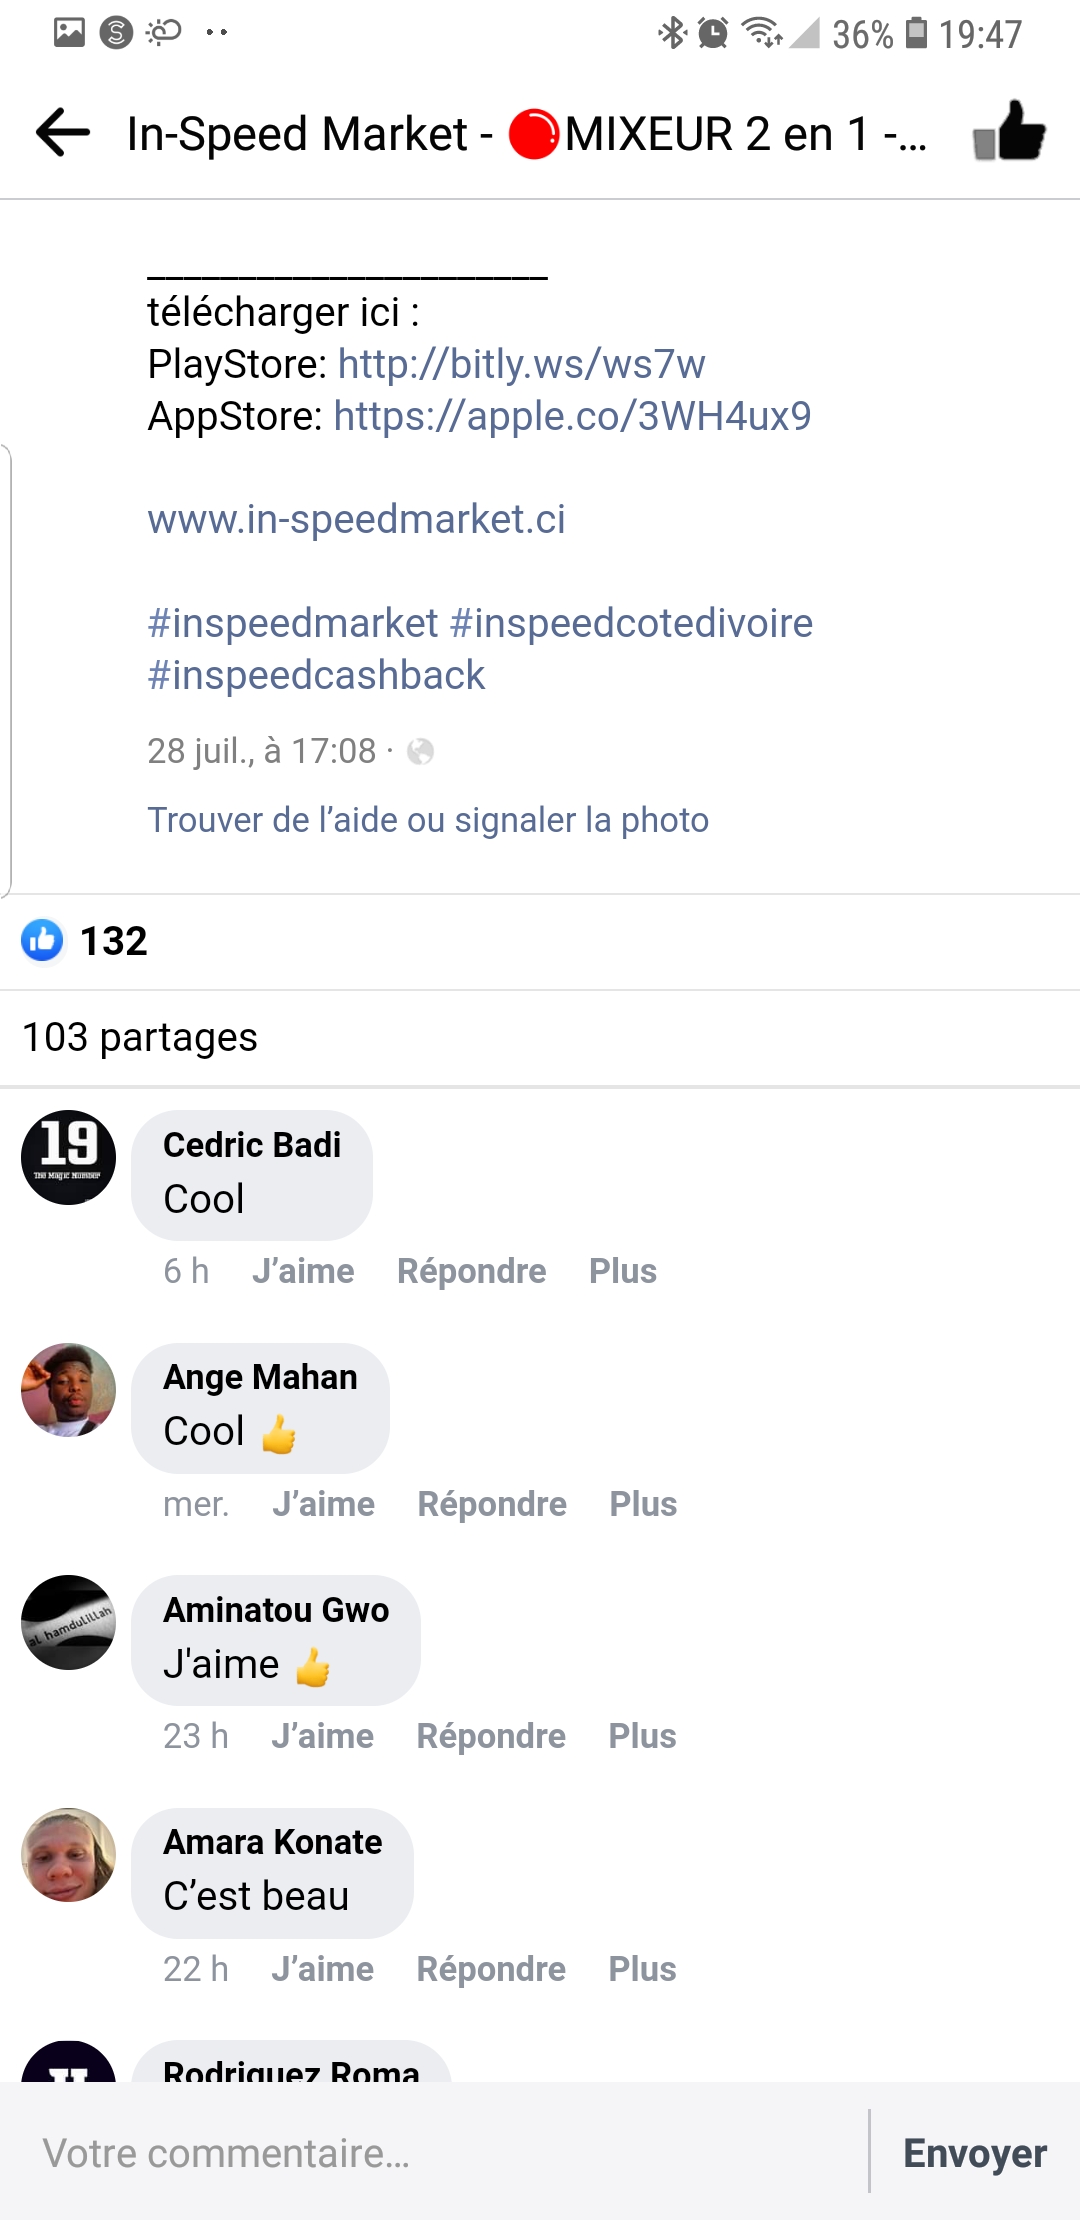
Task: Tap Aminatou Gwo's avatar
Action: [x=68, y=1622]
